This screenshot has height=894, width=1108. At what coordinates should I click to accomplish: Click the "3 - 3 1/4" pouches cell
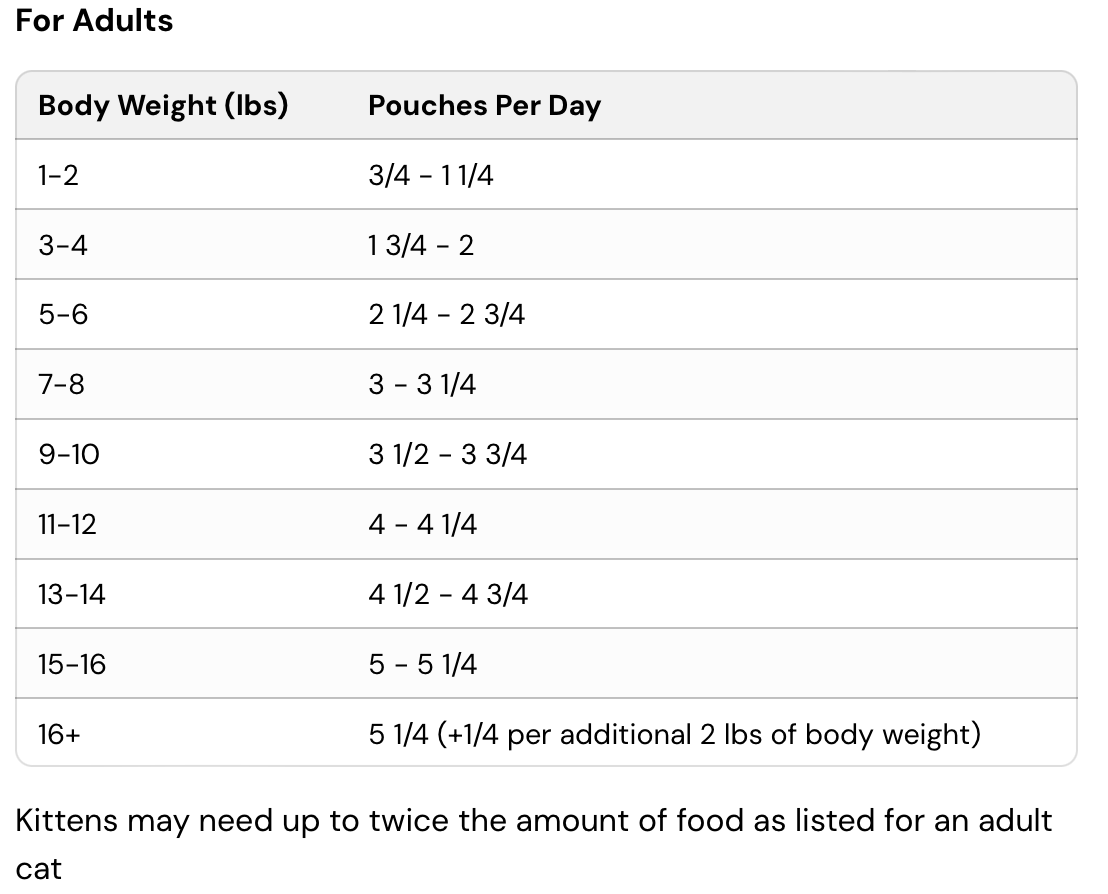(x=422, y=385)
